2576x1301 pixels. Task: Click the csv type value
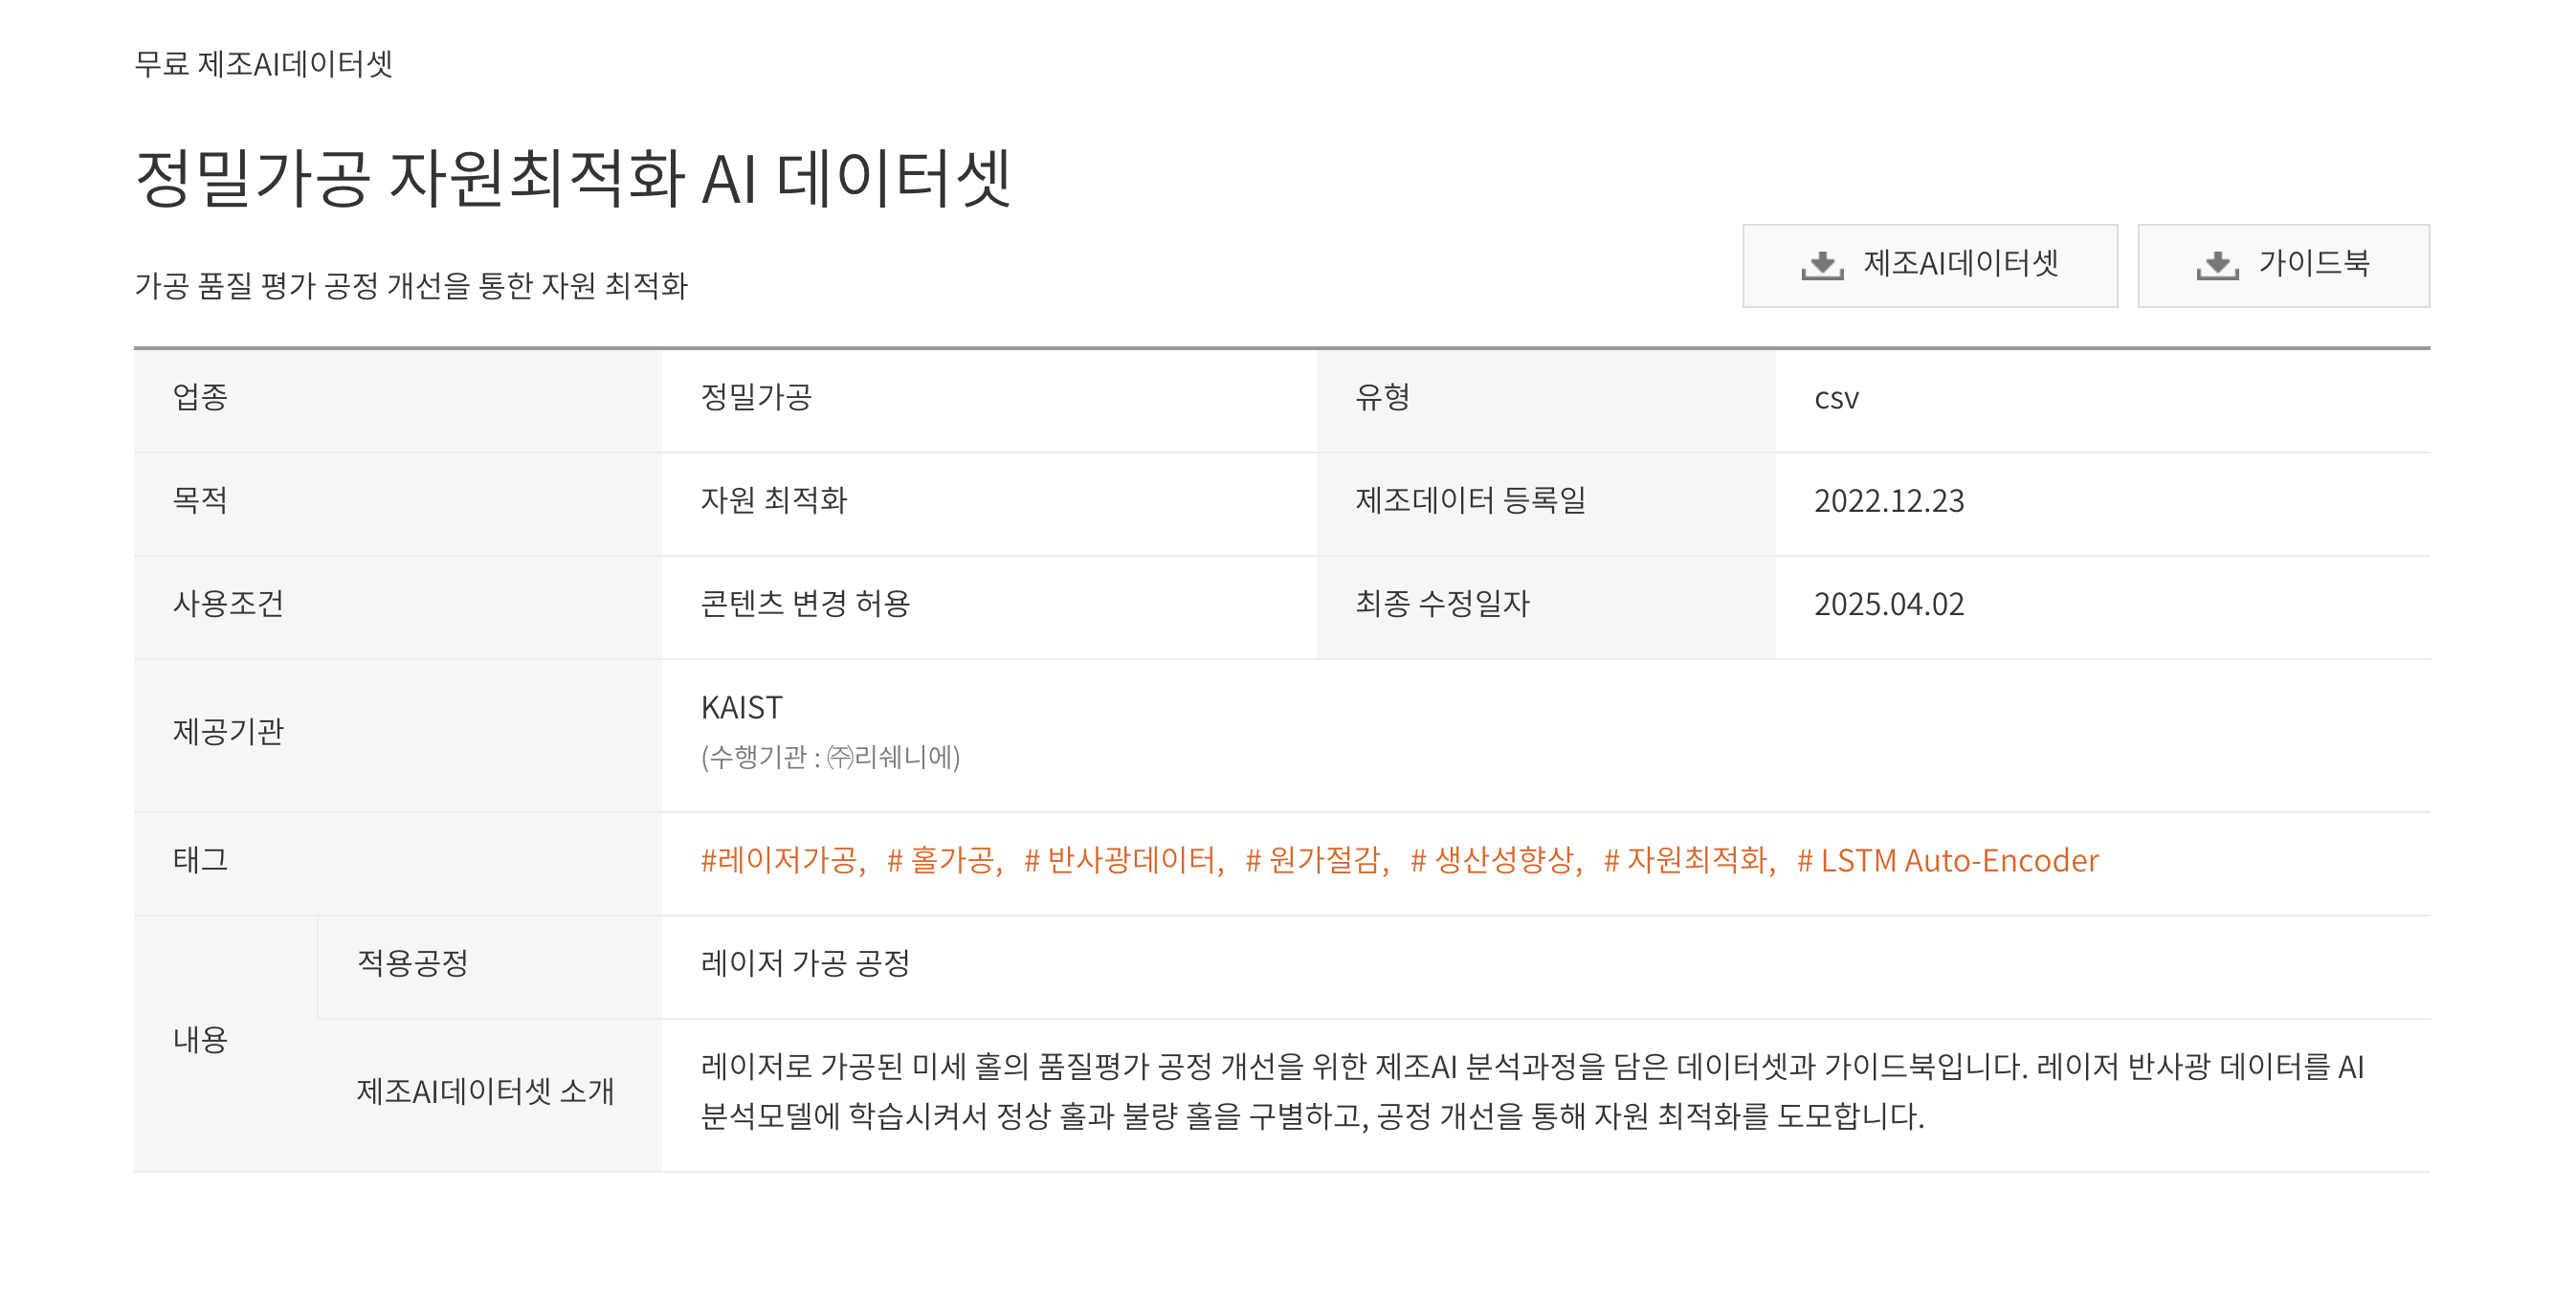(1836, 399)
